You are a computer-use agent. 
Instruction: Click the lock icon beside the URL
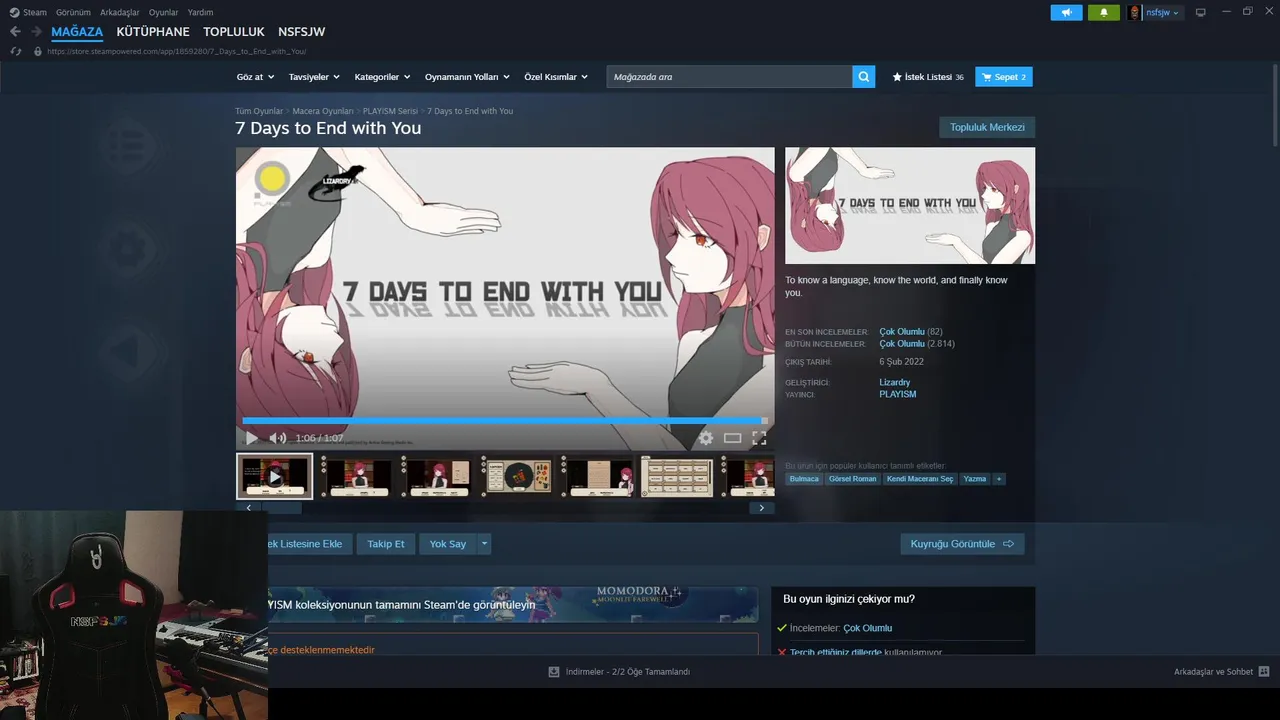pos(38,51)
